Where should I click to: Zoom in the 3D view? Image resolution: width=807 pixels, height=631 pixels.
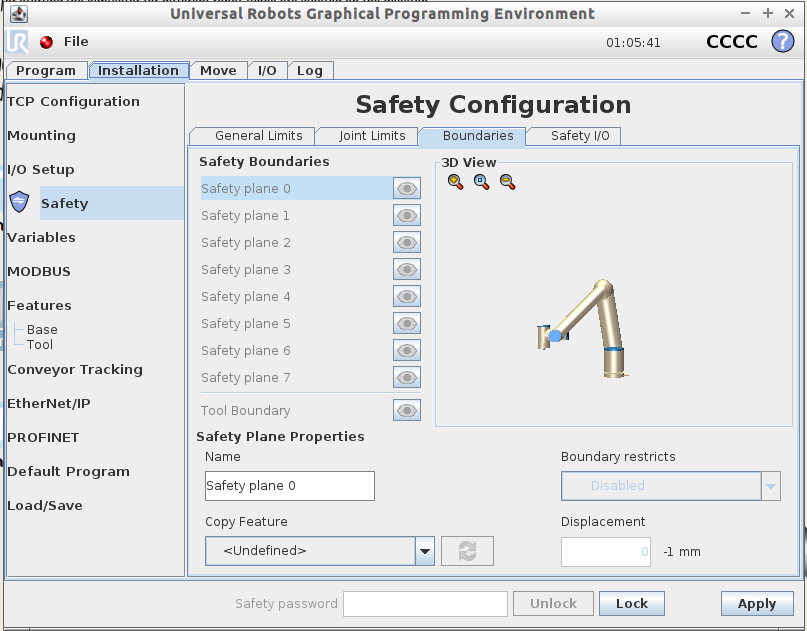pos(455,182)
